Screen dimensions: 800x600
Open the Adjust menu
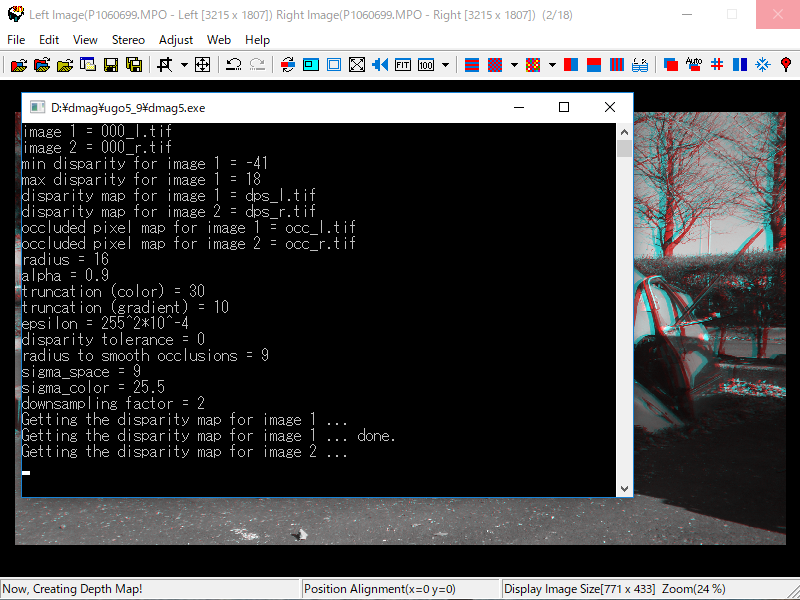176,40
